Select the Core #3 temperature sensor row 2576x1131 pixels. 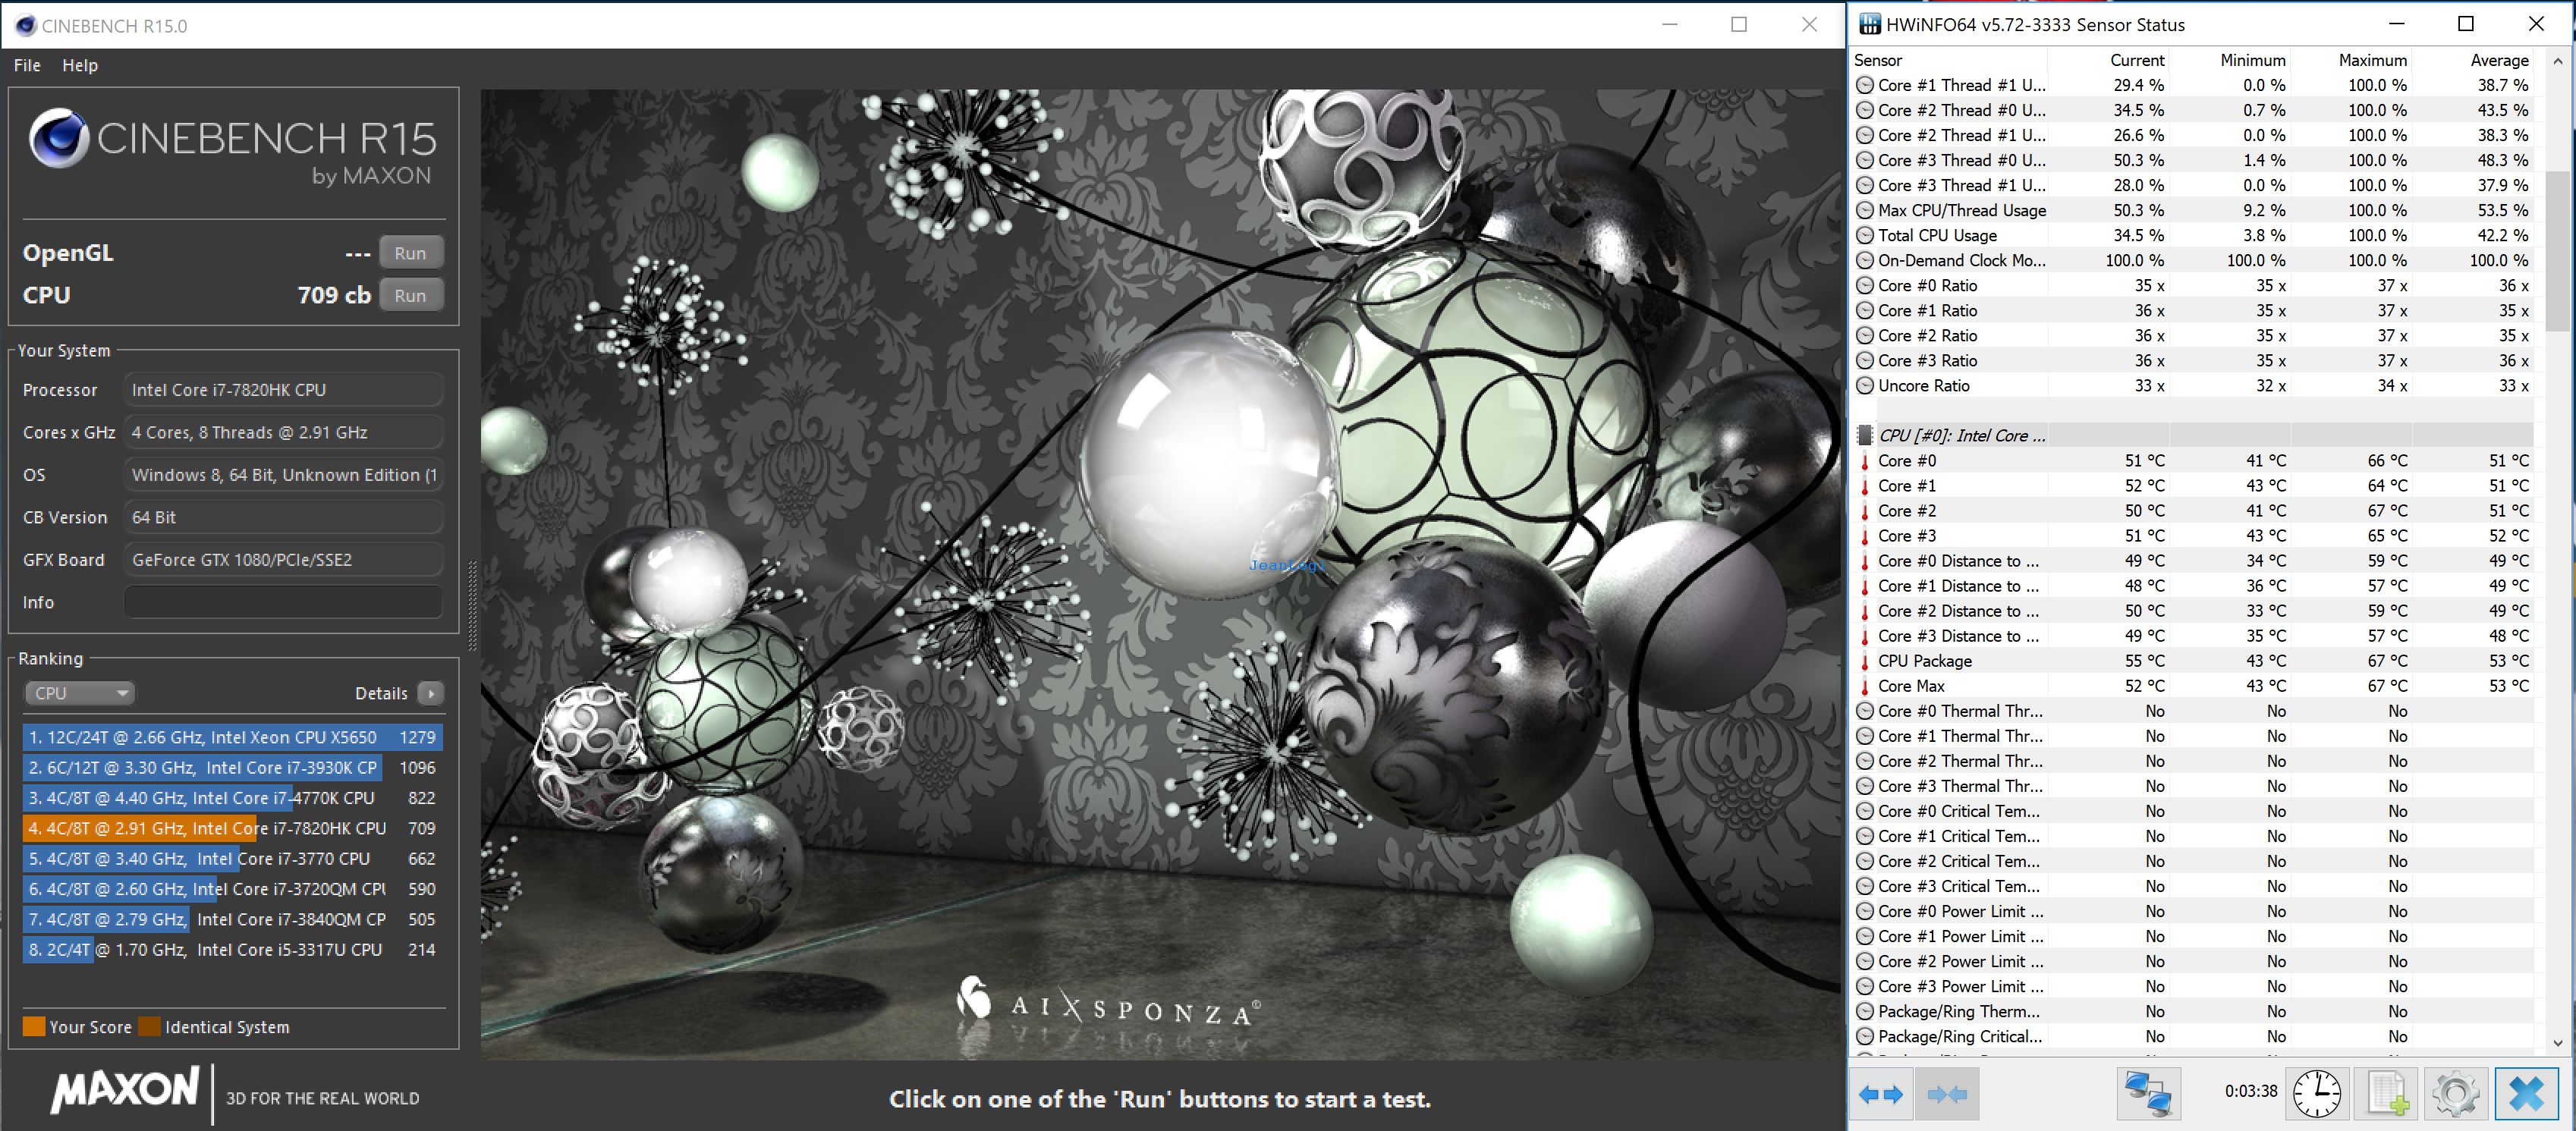click(x=2193, y=536)
